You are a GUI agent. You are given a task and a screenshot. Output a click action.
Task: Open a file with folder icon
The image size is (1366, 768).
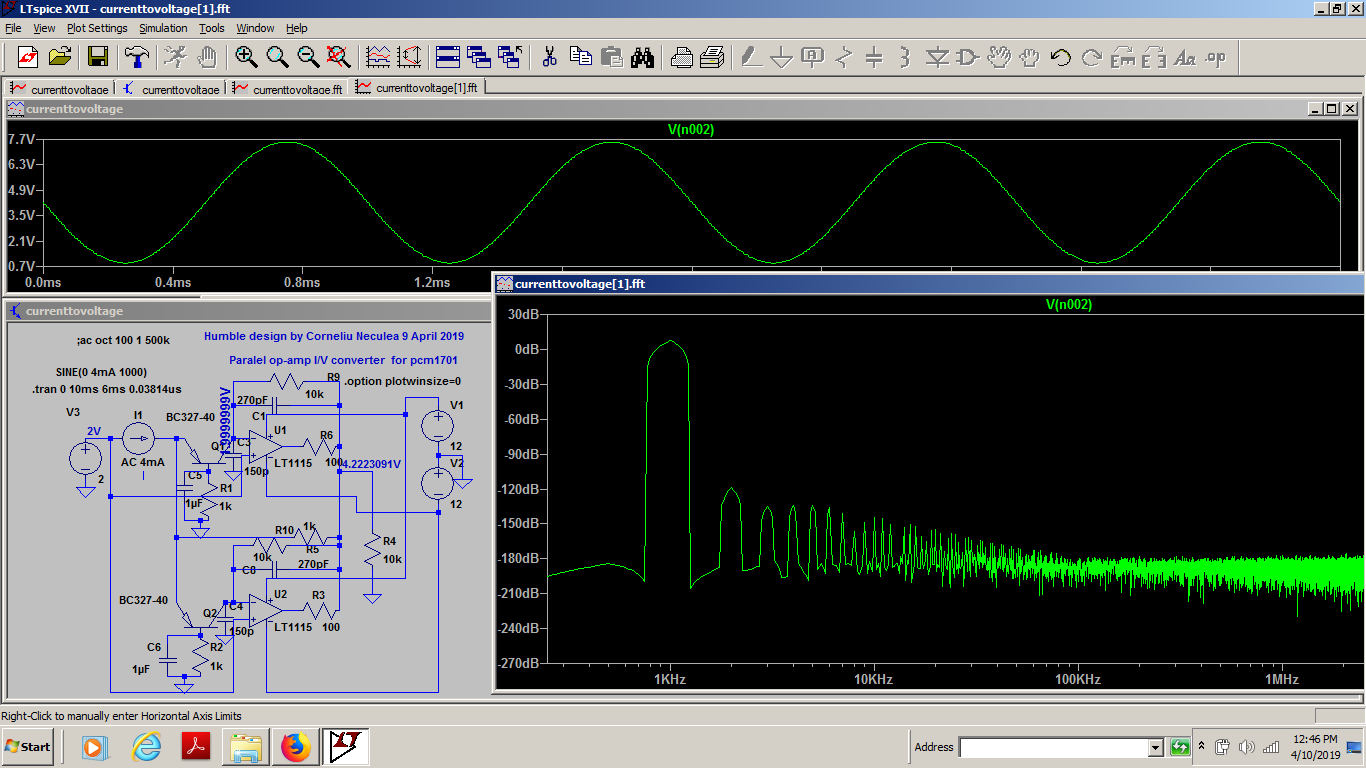point(60,56)
